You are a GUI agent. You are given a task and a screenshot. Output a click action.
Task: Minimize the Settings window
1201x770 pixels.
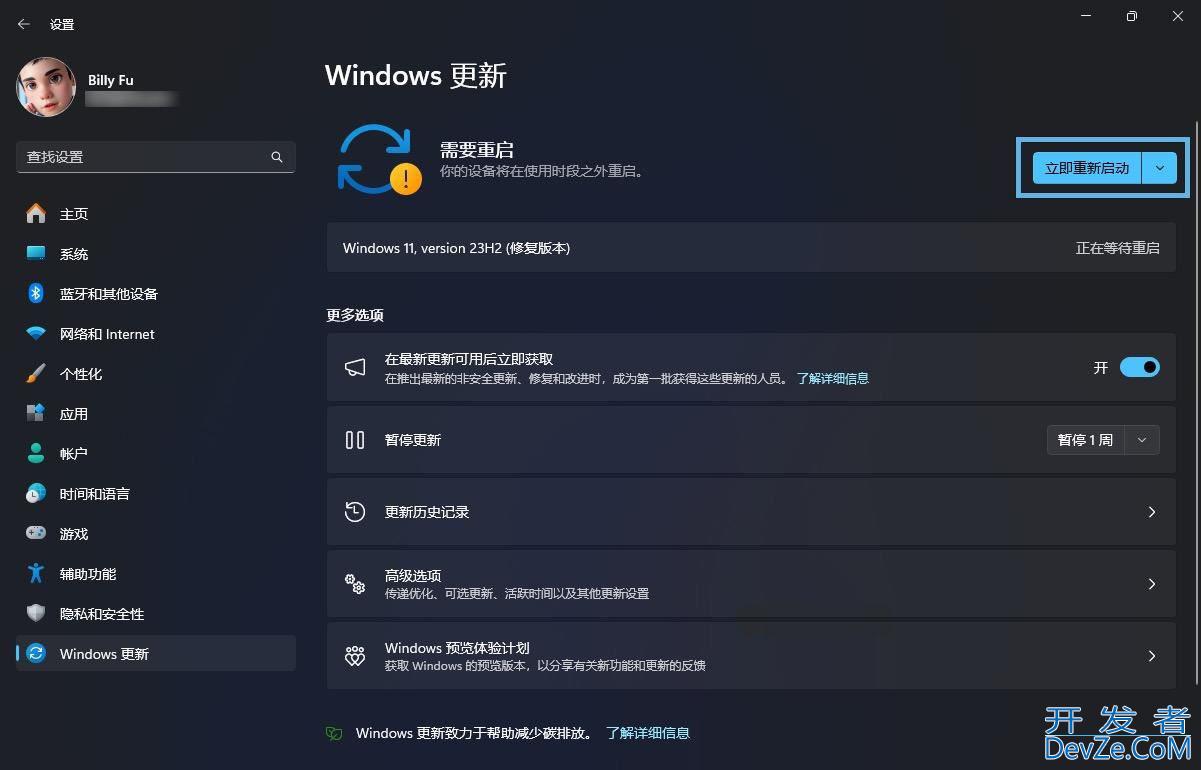click(x=1085, y=16)
